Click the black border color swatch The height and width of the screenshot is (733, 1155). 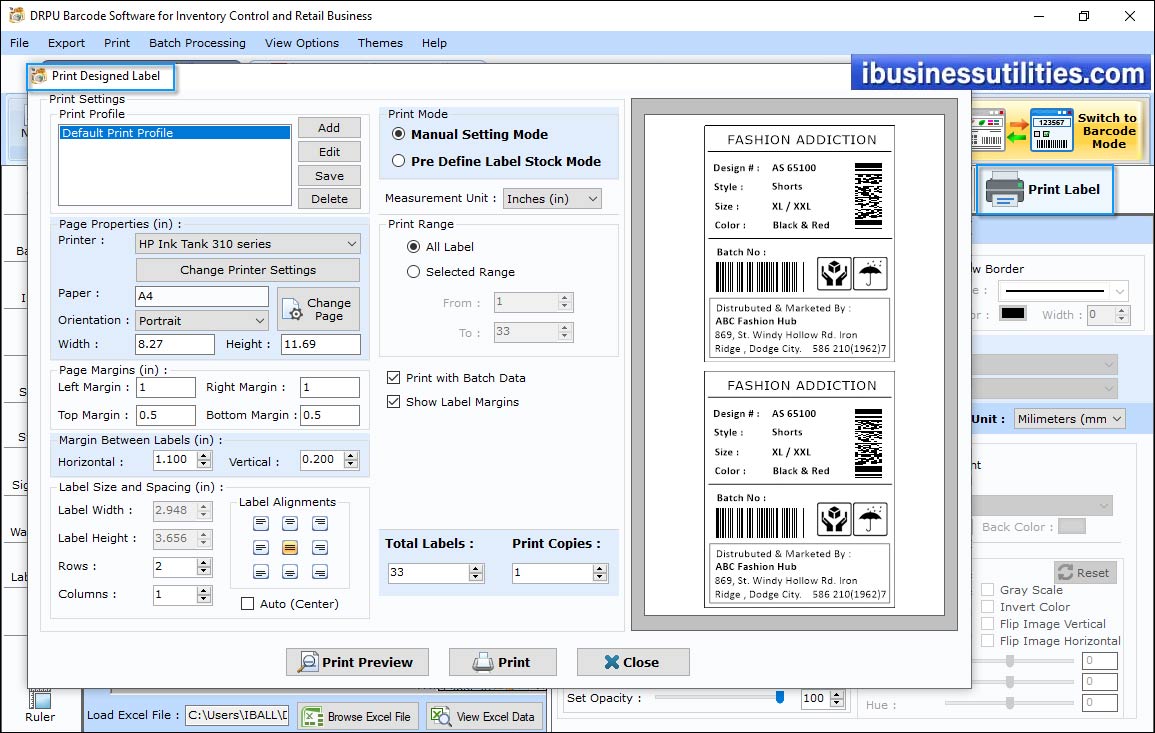[x=1013, y=313]
